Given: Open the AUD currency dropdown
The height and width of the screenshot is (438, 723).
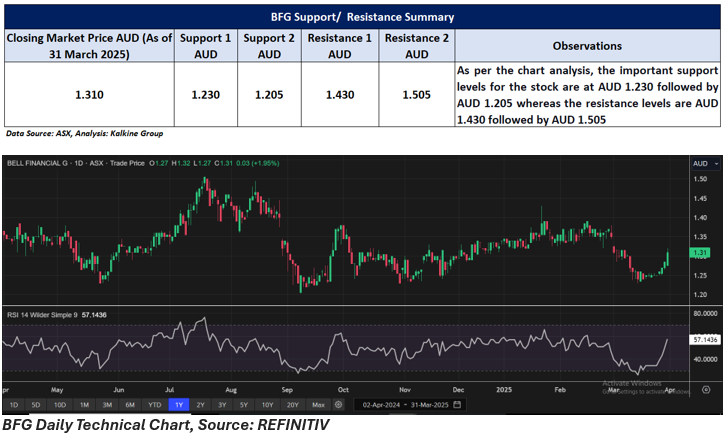Looking at the screenshot, I should [x=705, y=164].
